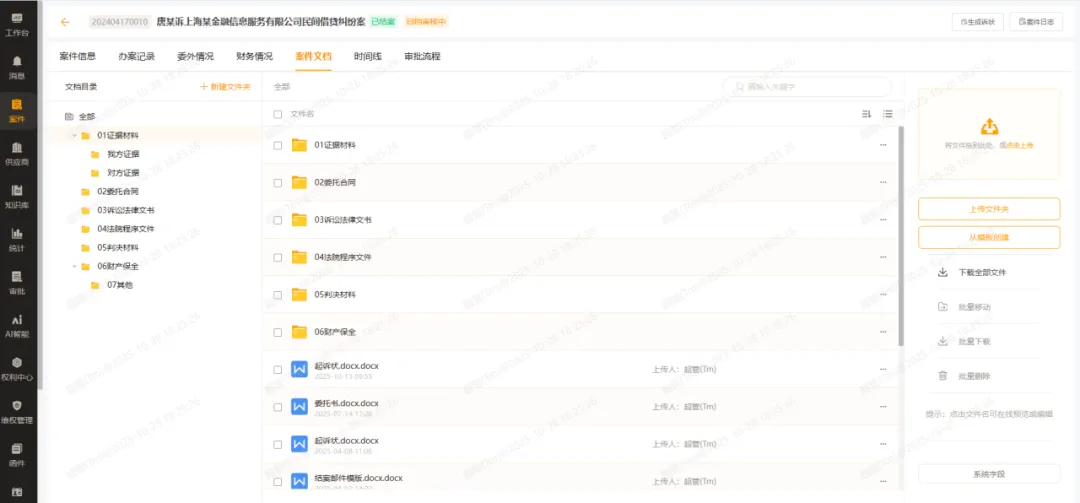Tick checkbox for 04法院程序文件 folder row
The width and height of the screenshot is (1080, 503).
point(278,257)
